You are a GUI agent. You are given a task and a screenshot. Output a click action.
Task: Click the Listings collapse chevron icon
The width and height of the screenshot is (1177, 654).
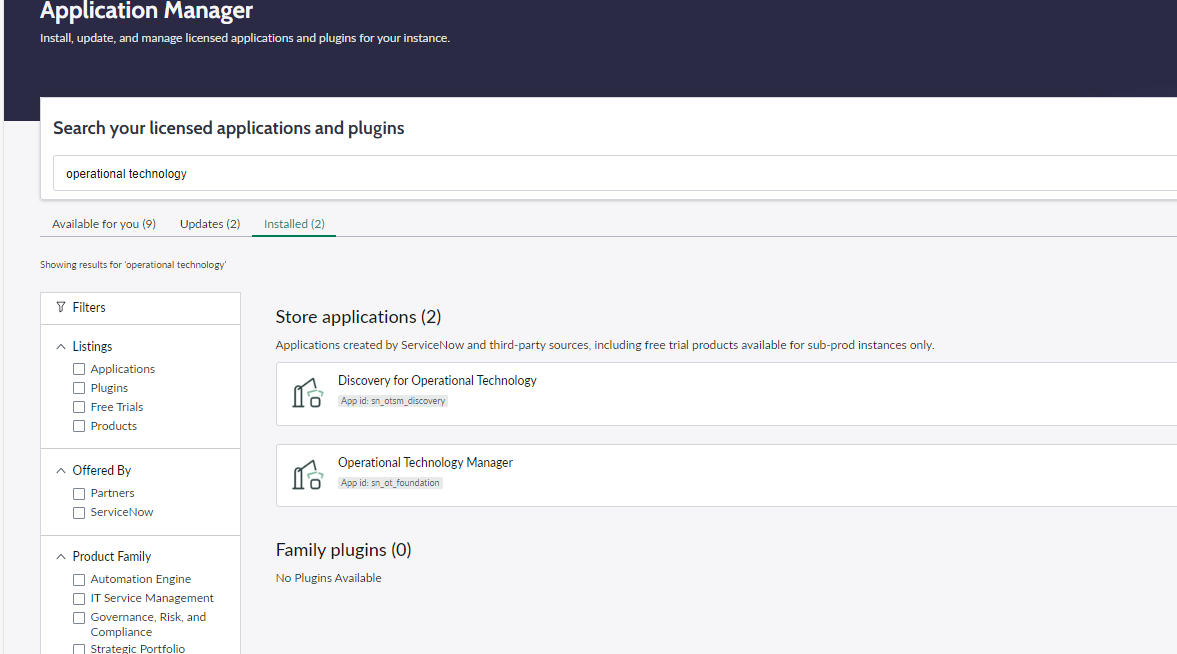tap(61, 346)
